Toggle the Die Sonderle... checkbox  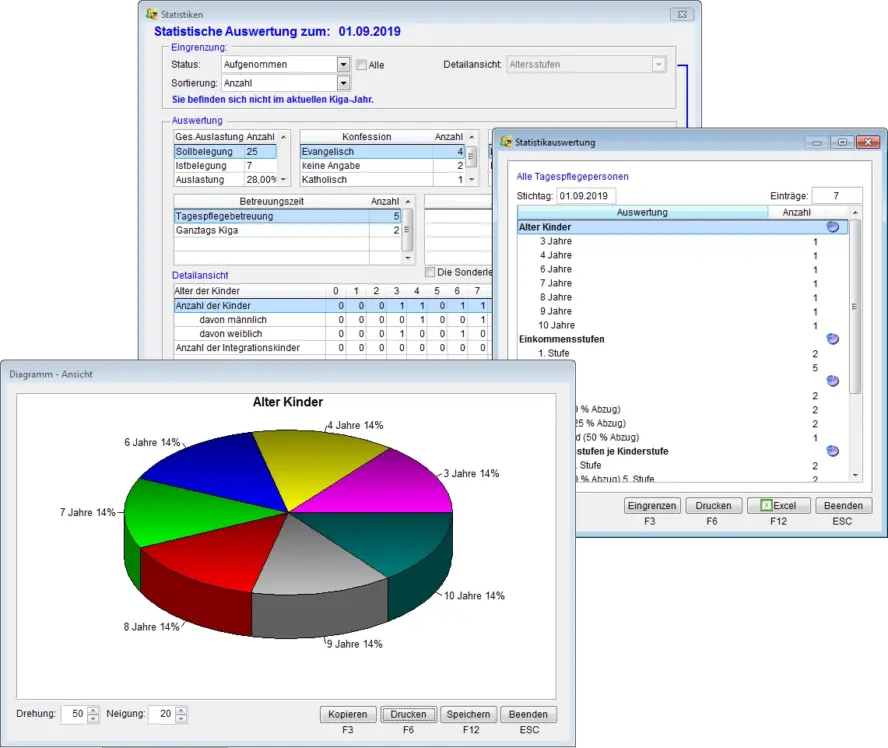[431, 272]
